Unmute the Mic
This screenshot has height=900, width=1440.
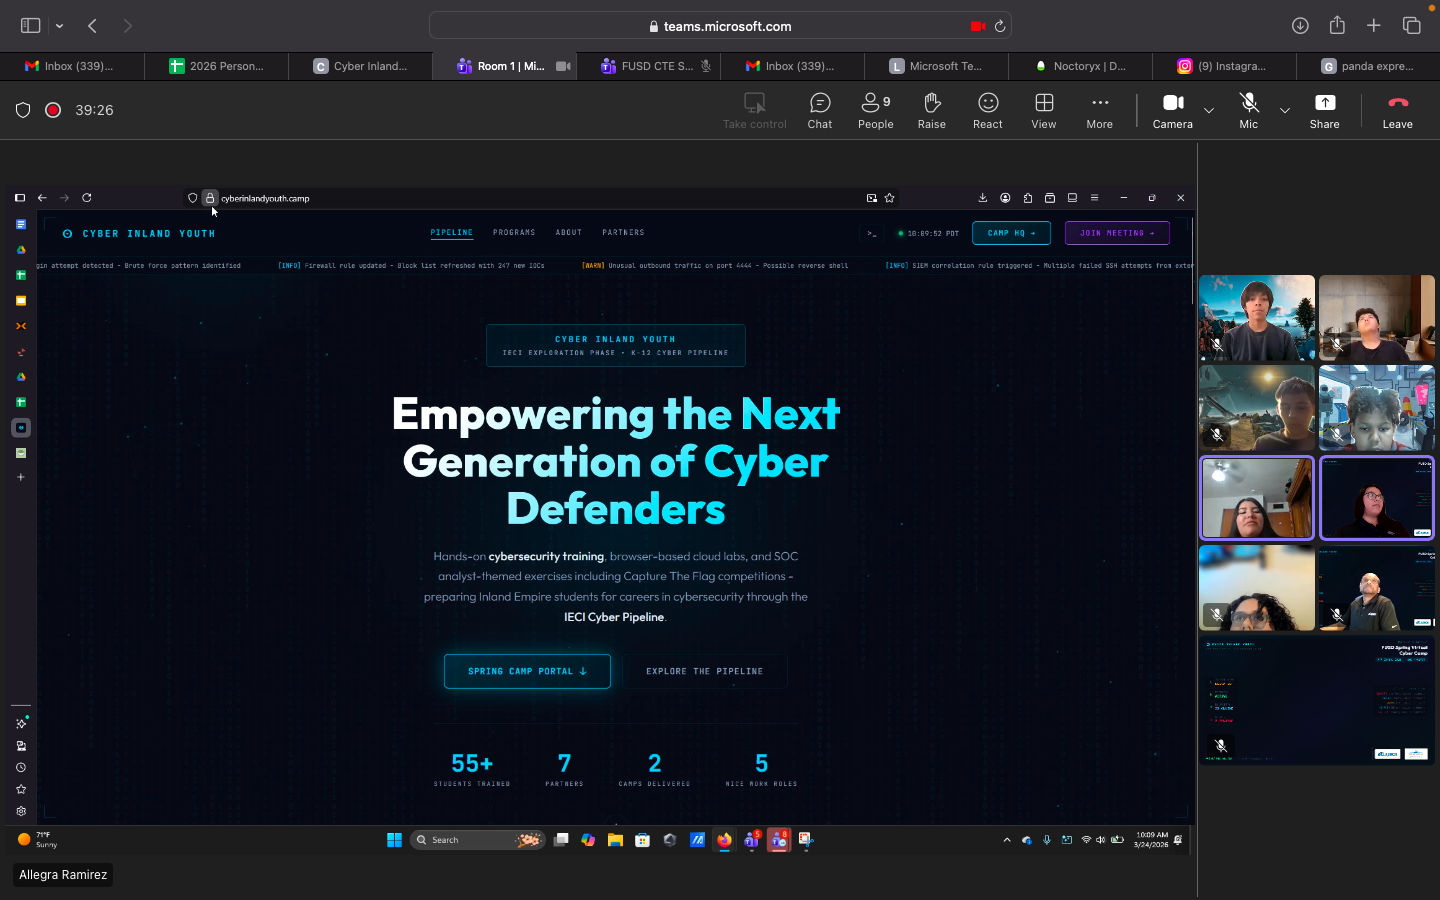[1248, 110]
